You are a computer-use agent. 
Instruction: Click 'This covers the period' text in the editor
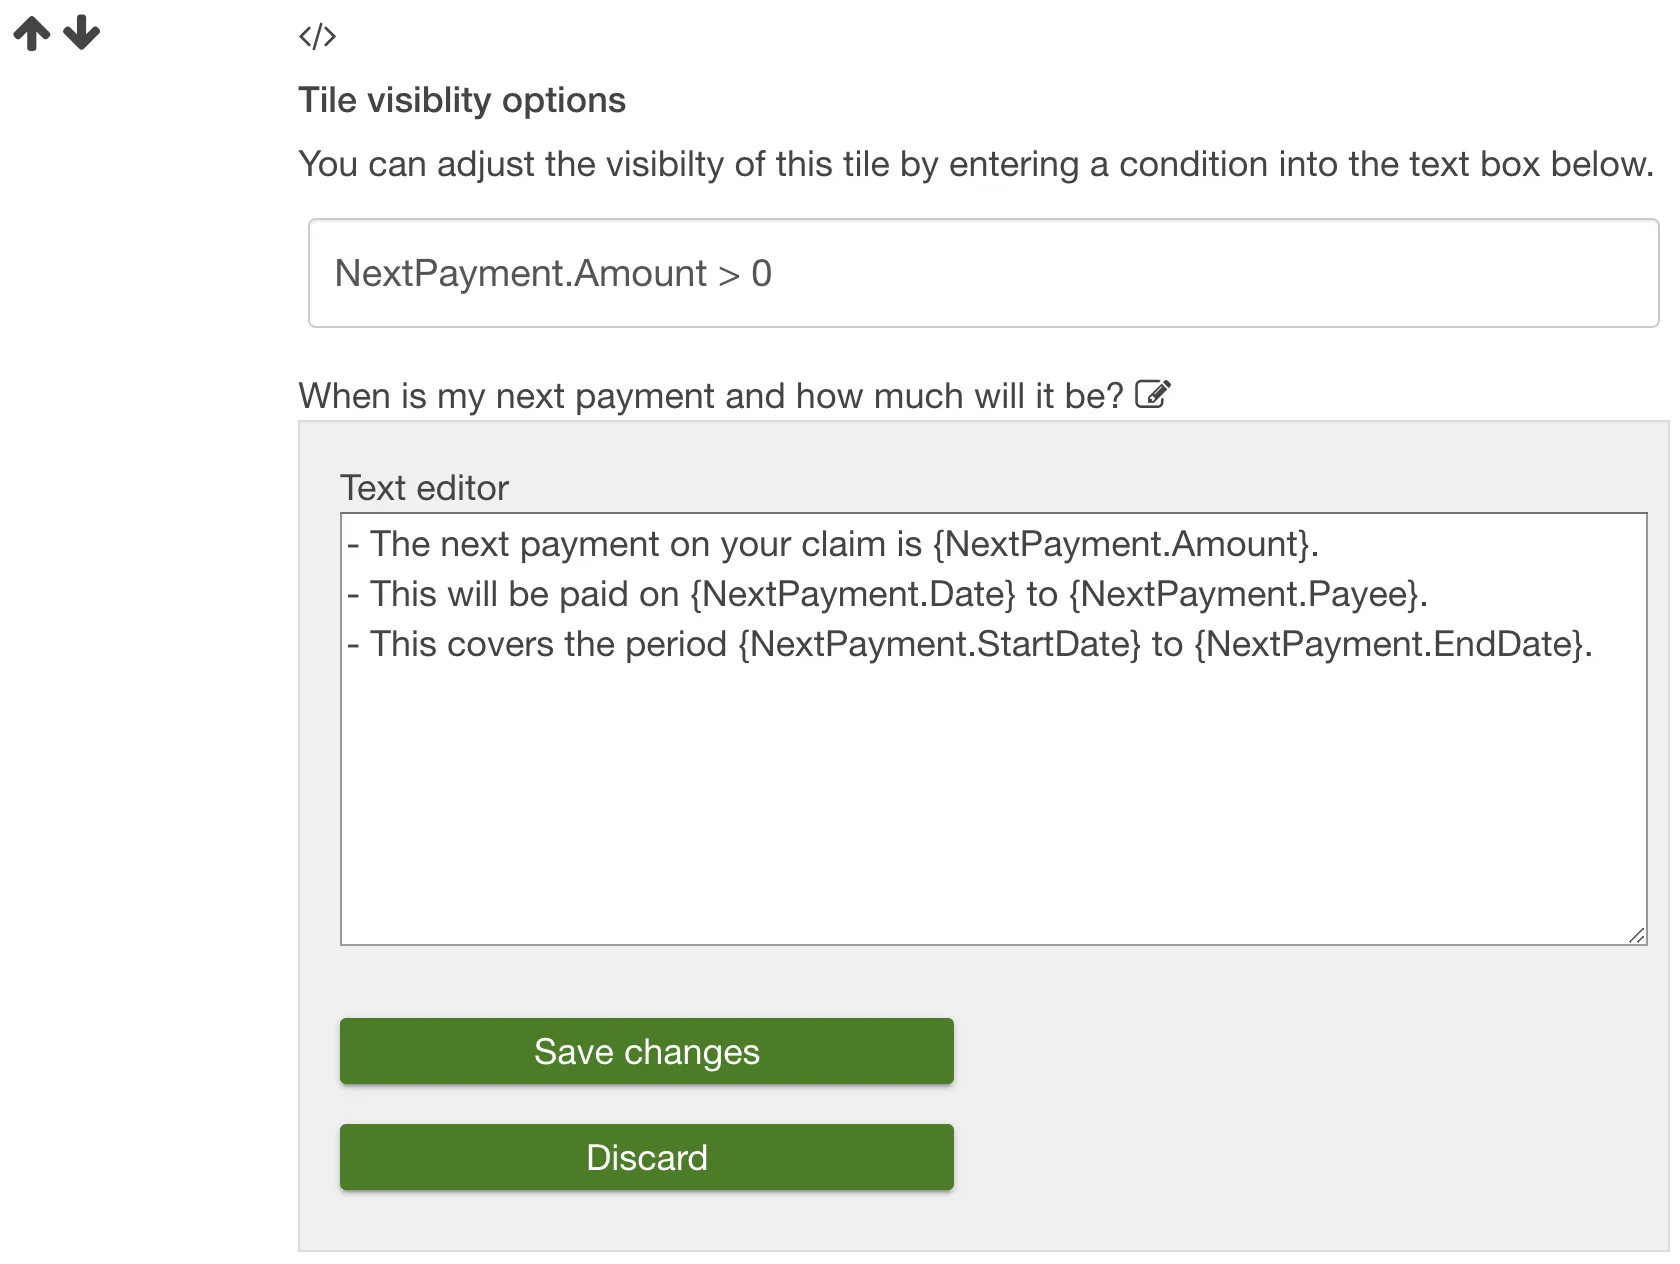coord(548,644)
